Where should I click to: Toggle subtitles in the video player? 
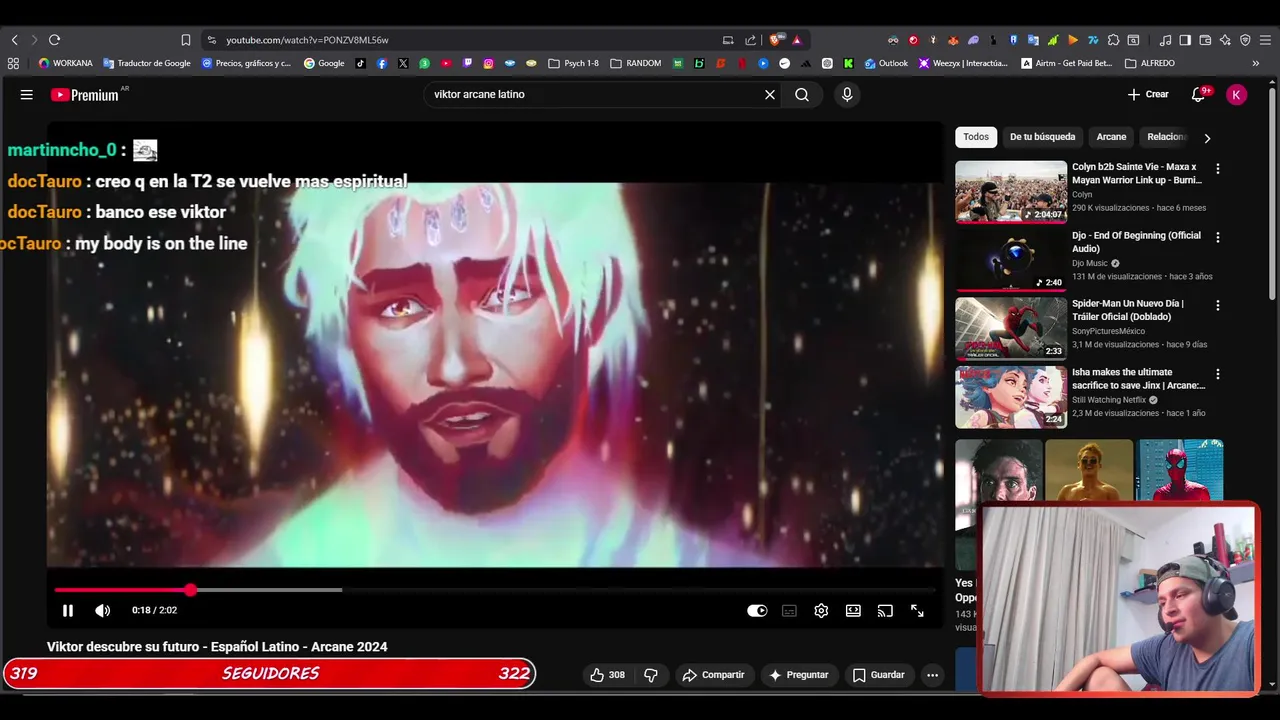point(789,610)
